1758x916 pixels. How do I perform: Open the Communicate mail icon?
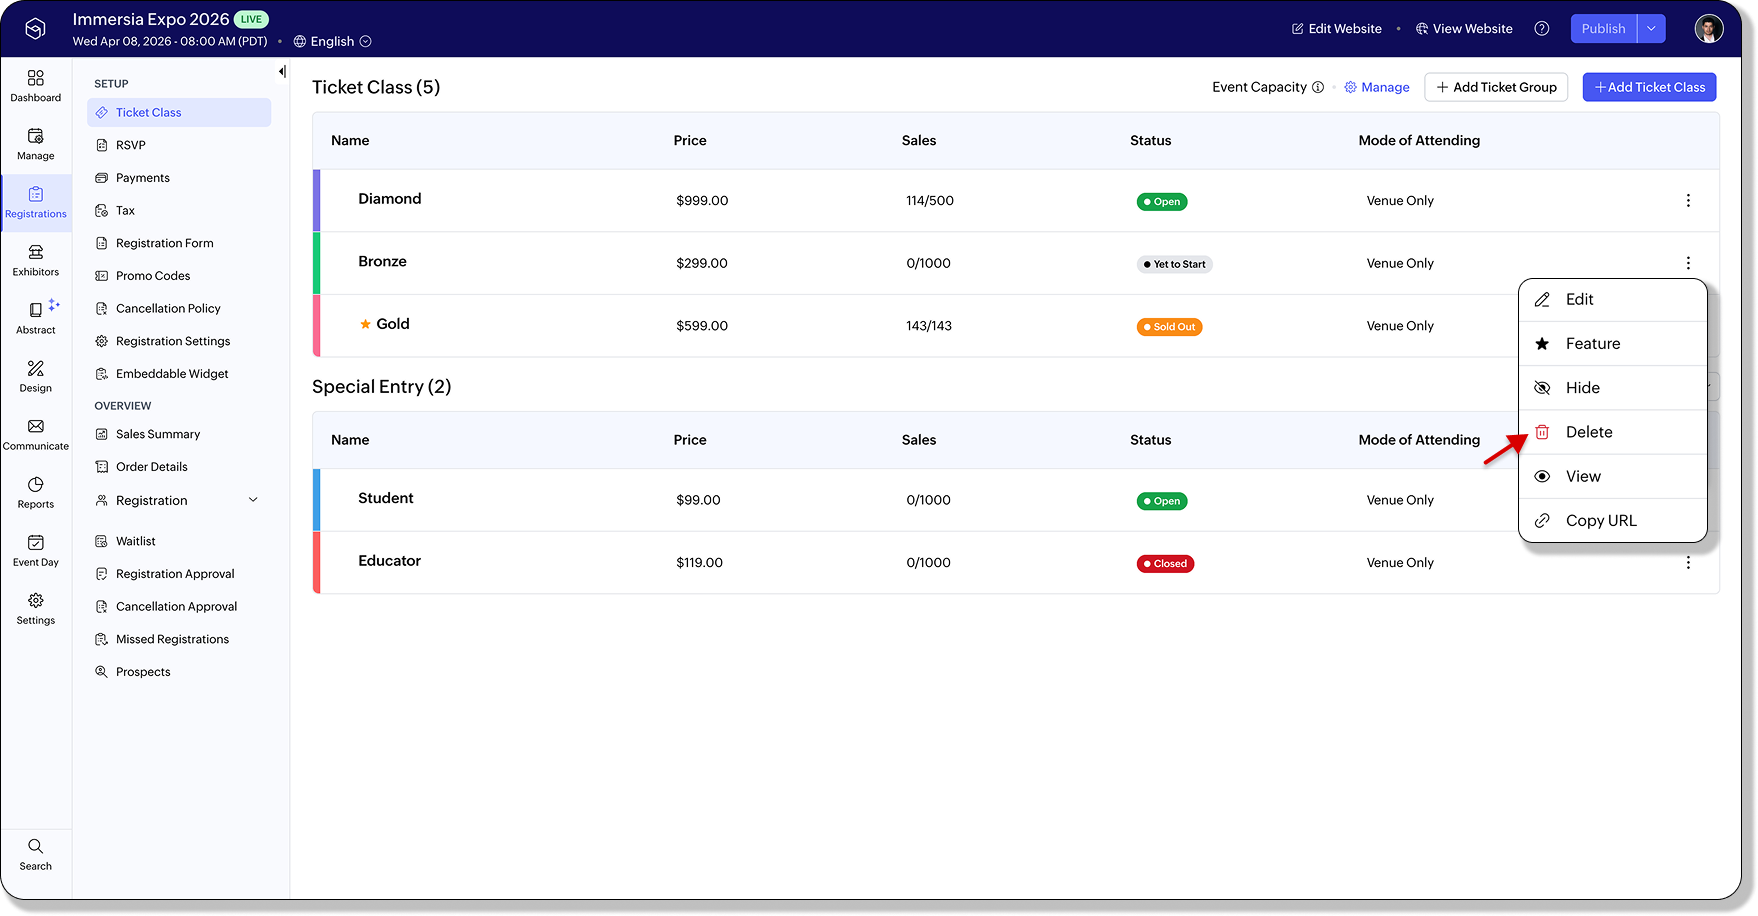36,427
